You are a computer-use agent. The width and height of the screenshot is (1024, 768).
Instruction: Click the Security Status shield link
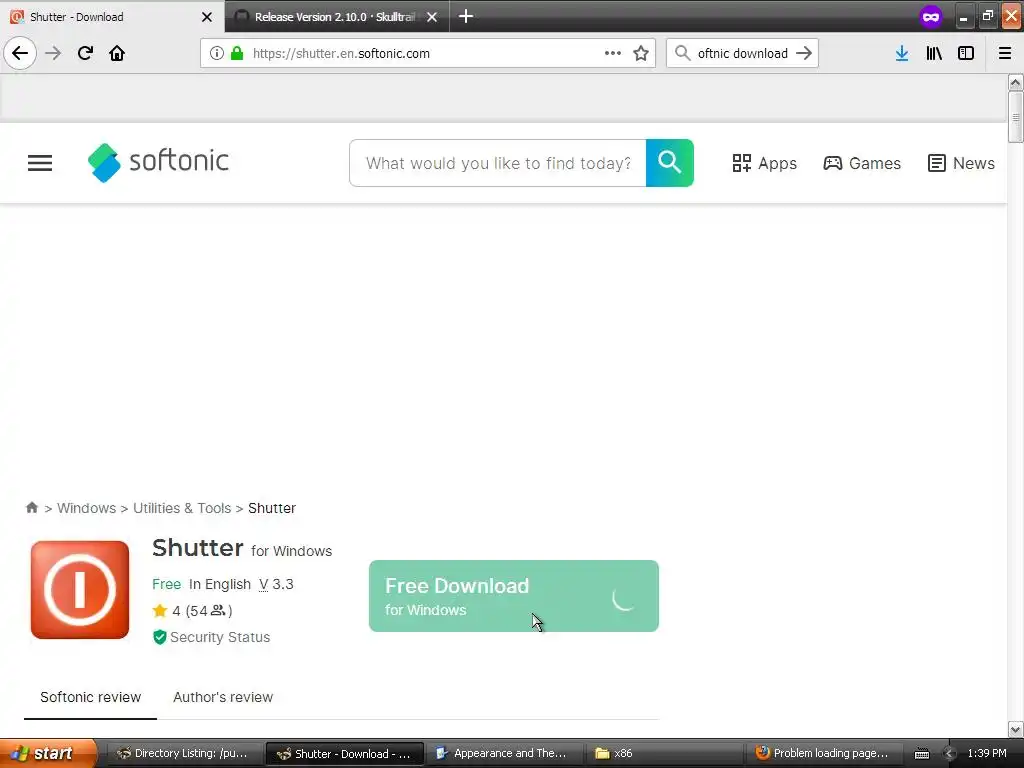211,637
